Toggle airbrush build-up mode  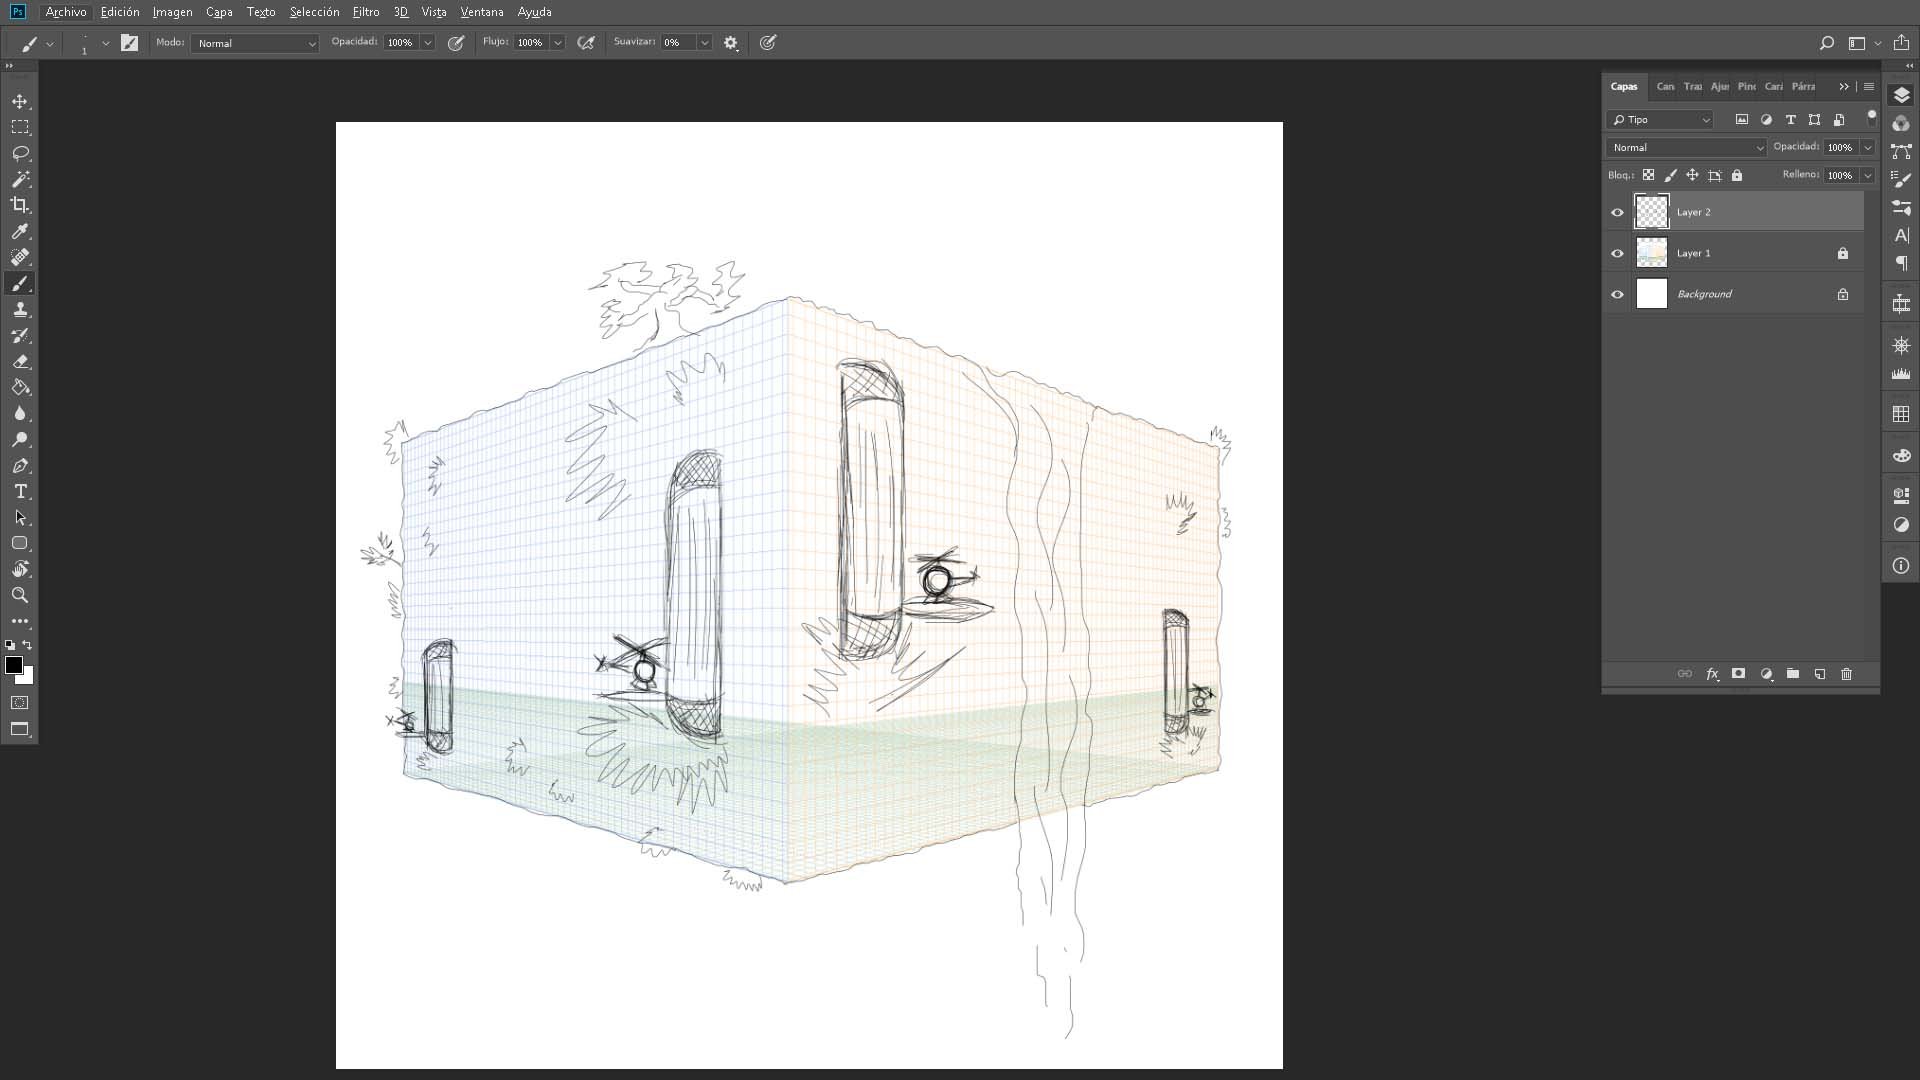586,43
